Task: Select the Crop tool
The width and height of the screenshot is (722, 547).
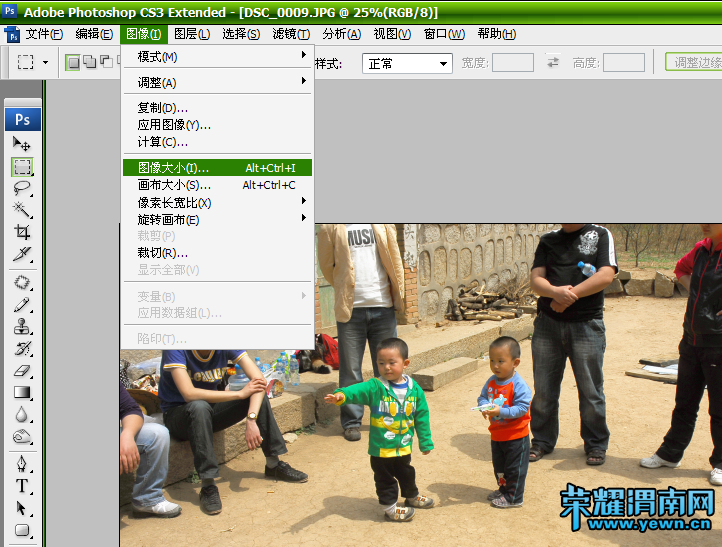Action: [x=22, y=232]
